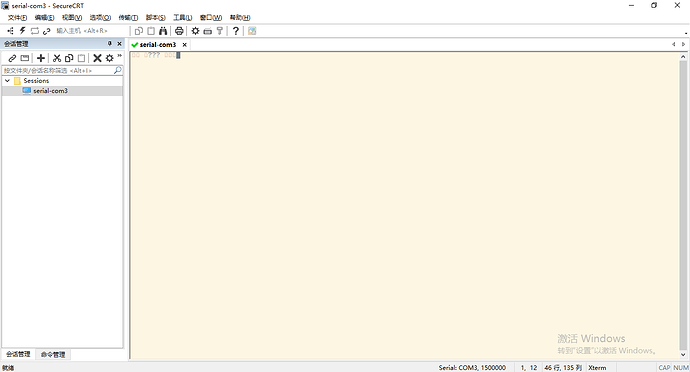690x372 pixels.
Task: Open the 传输(T) menu
Action: [128, 18]
